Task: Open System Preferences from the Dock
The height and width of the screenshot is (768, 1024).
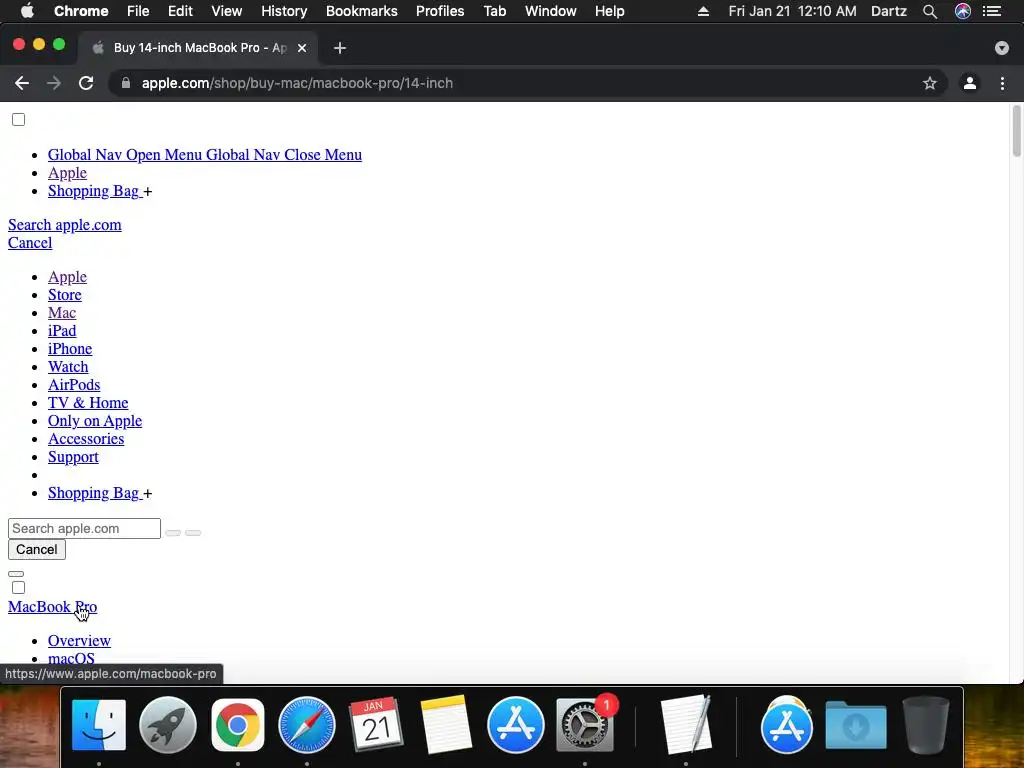Action: [x=584, y=725]
